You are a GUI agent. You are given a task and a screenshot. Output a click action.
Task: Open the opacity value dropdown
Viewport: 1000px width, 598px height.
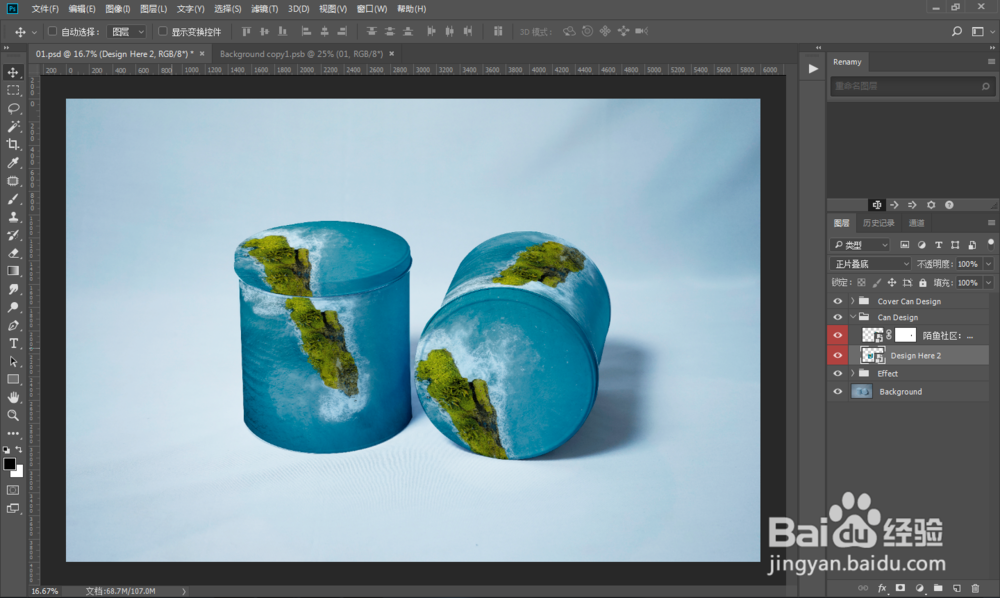click(x=989, y=264)
